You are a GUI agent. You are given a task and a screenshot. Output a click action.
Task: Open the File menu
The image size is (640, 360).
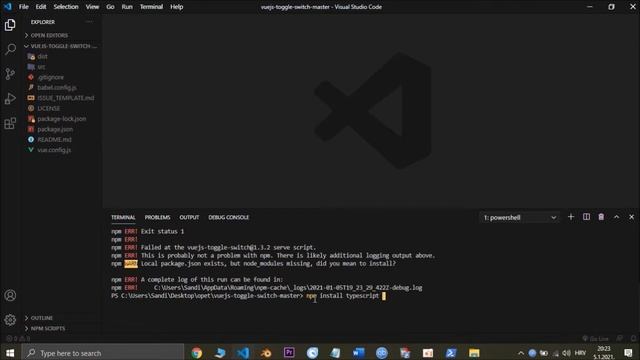[x=24, y=7]
